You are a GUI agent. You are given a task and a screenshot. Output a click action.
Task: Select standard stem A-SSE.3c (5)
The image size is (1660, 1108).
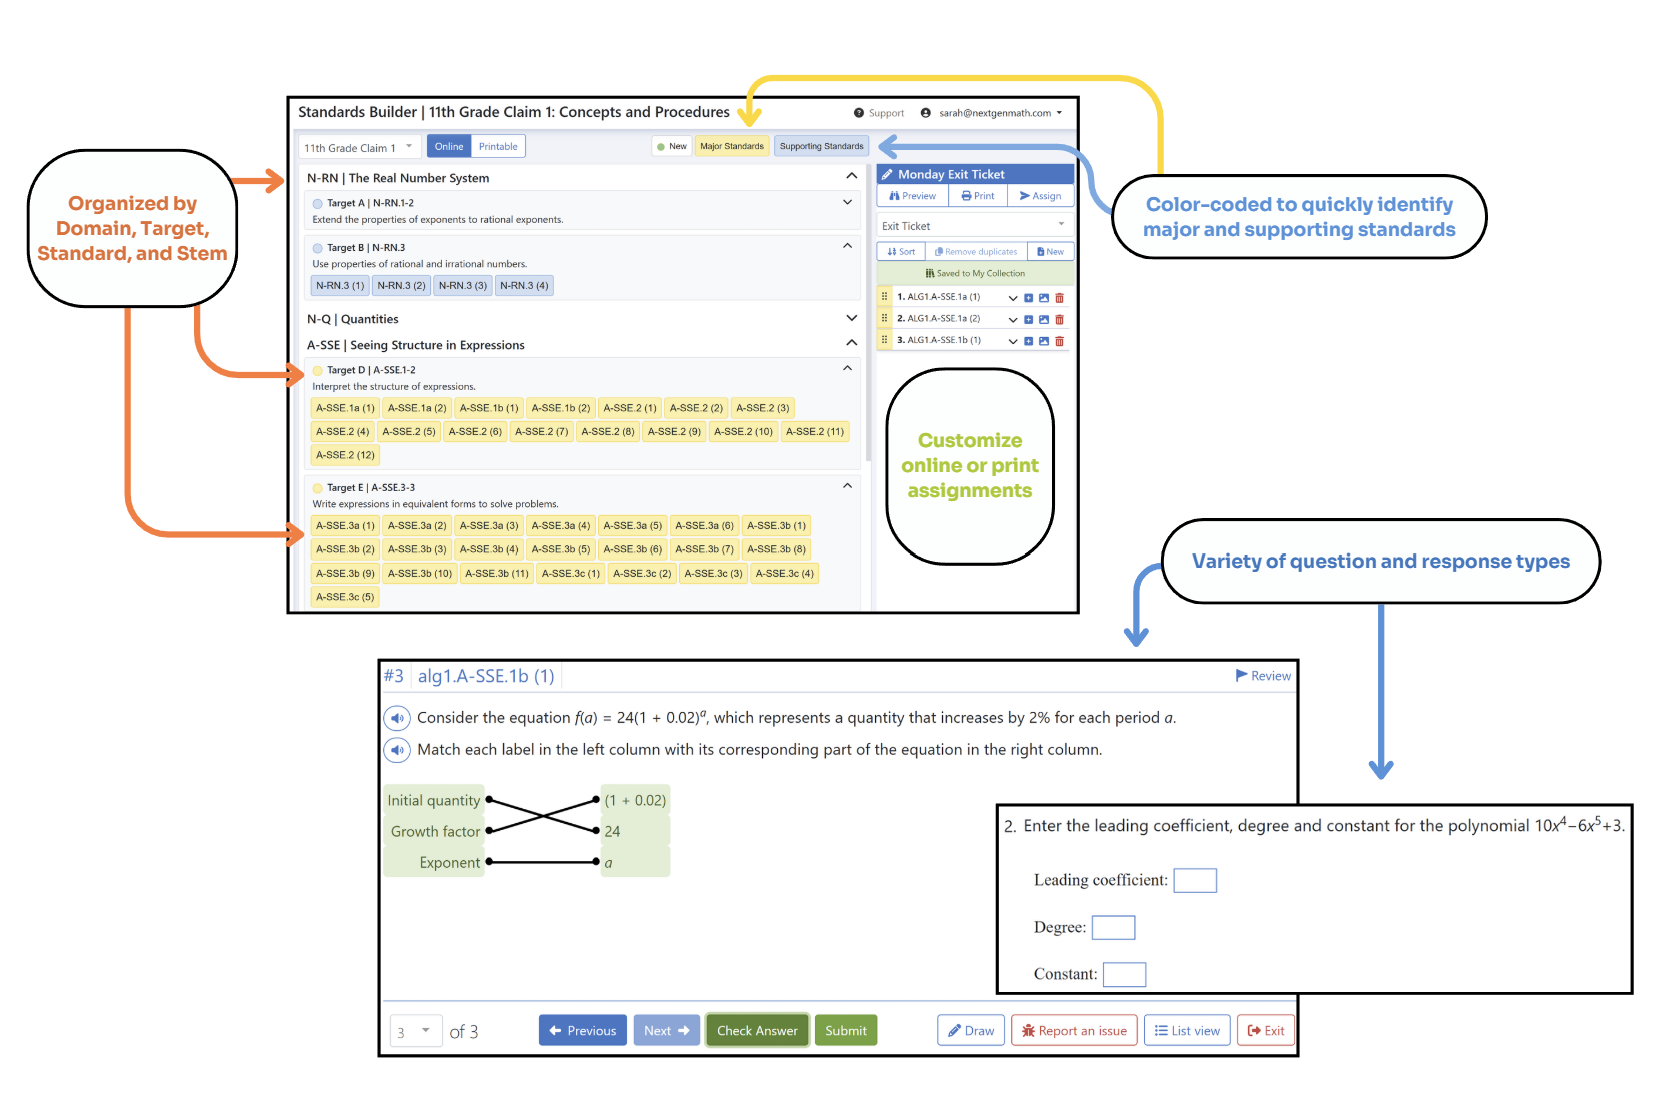click(x=345, y=597)
